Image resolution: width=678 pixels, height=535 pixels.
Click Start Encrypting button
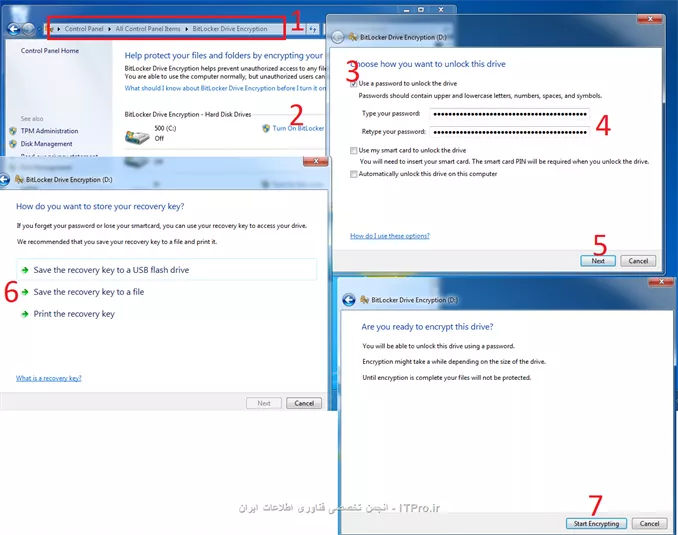596,523
